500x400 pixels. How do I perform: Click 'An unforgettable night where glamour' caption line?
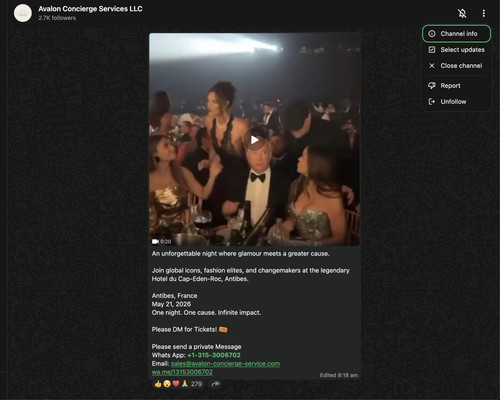(240, 254)
